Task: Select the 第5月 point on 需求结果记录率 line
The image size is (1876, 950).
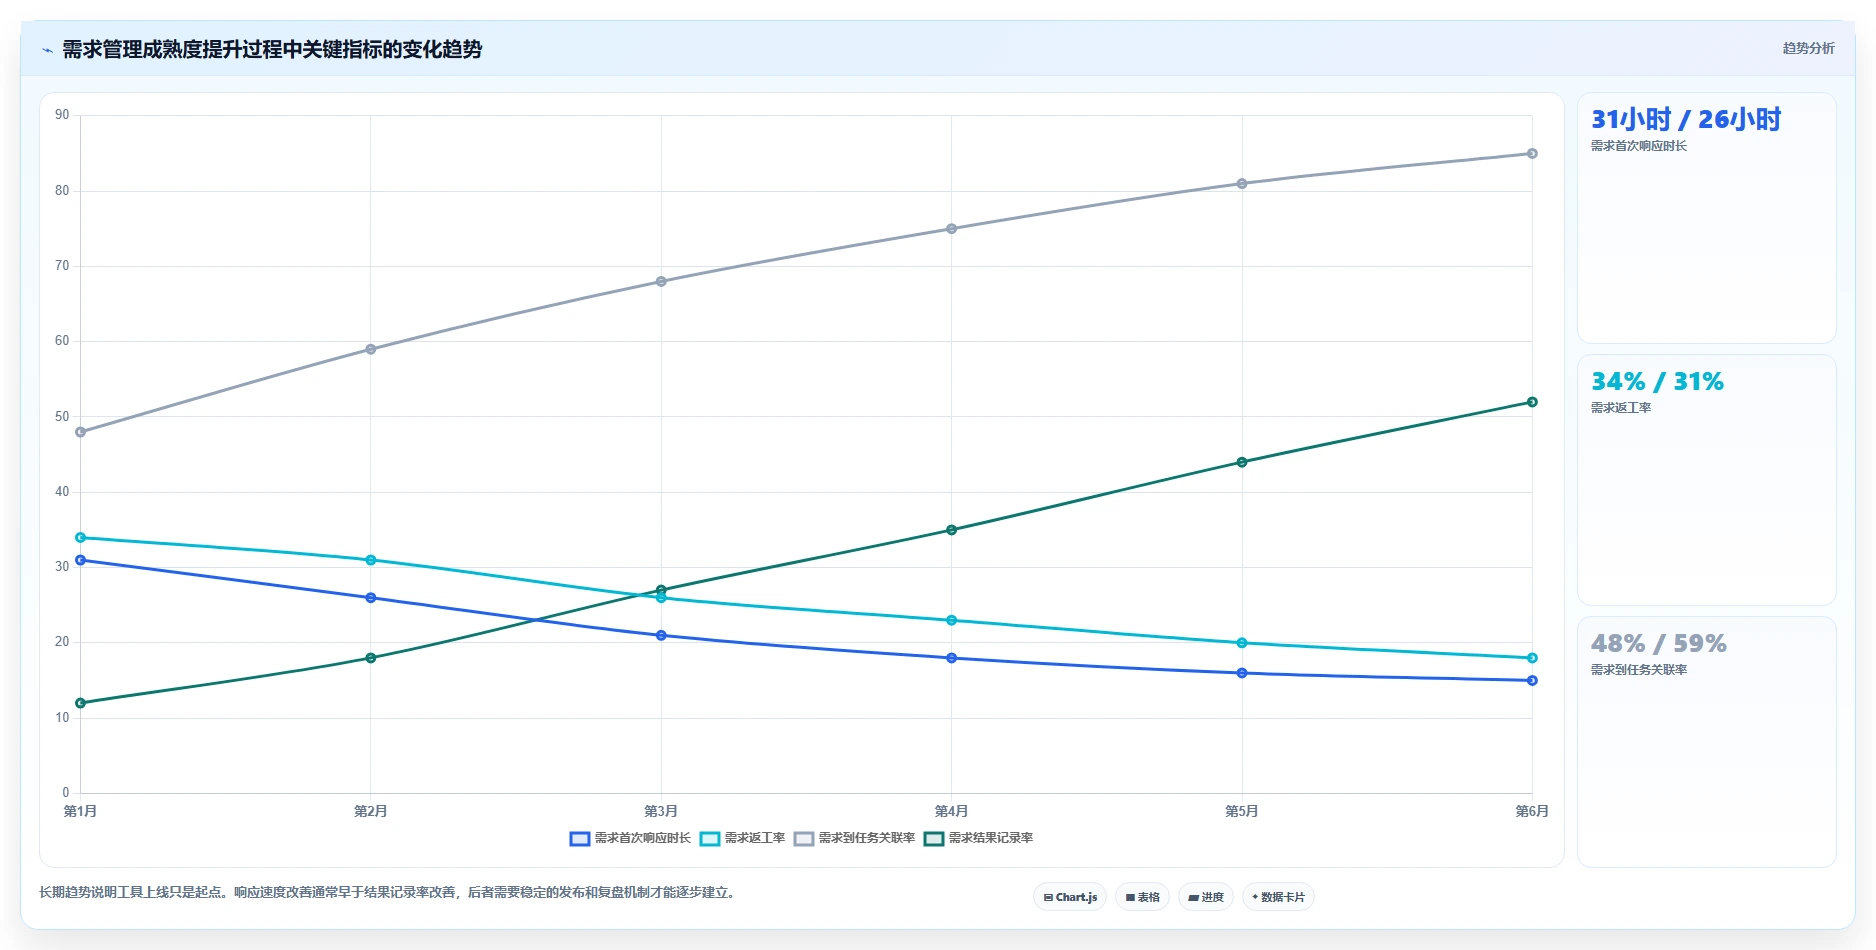Action: click(1242, 462)
